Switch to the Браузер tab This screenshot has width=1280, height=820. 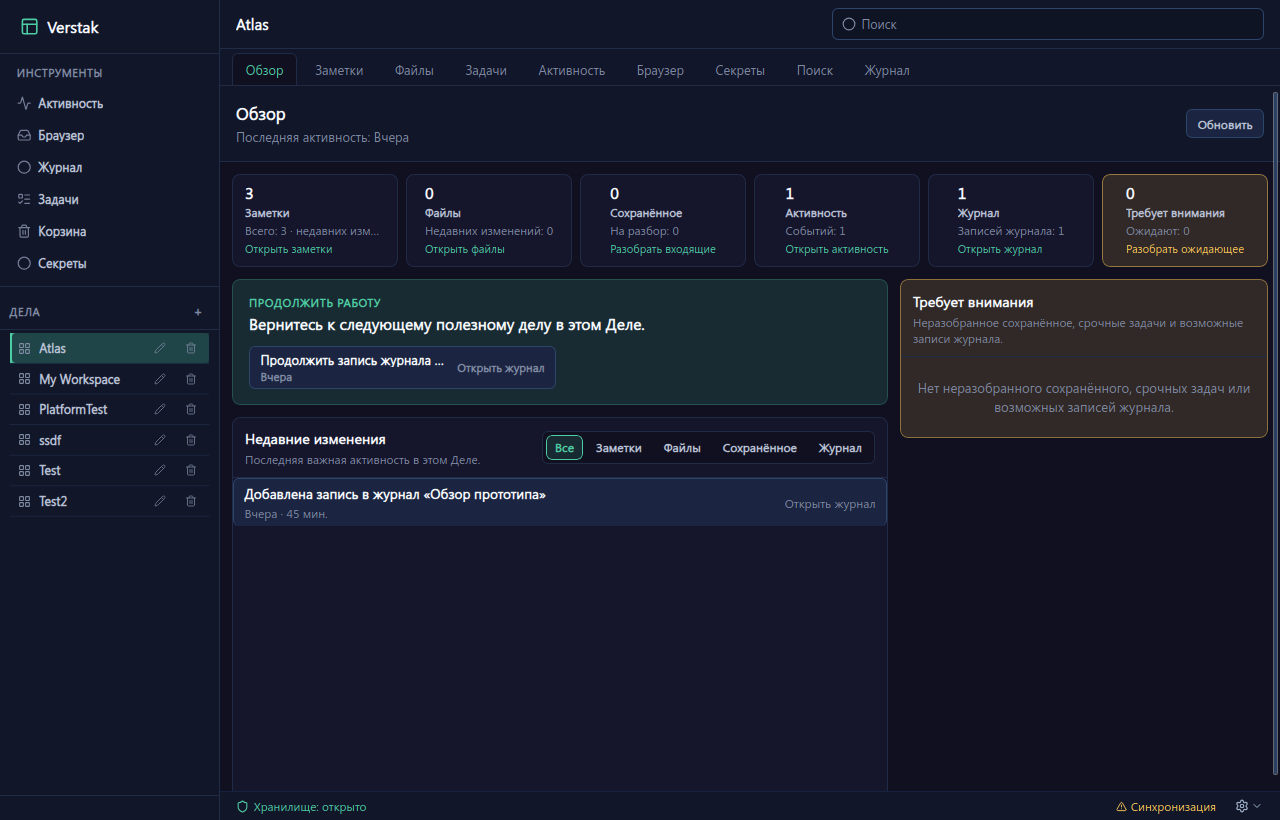(x=660, y=70)
